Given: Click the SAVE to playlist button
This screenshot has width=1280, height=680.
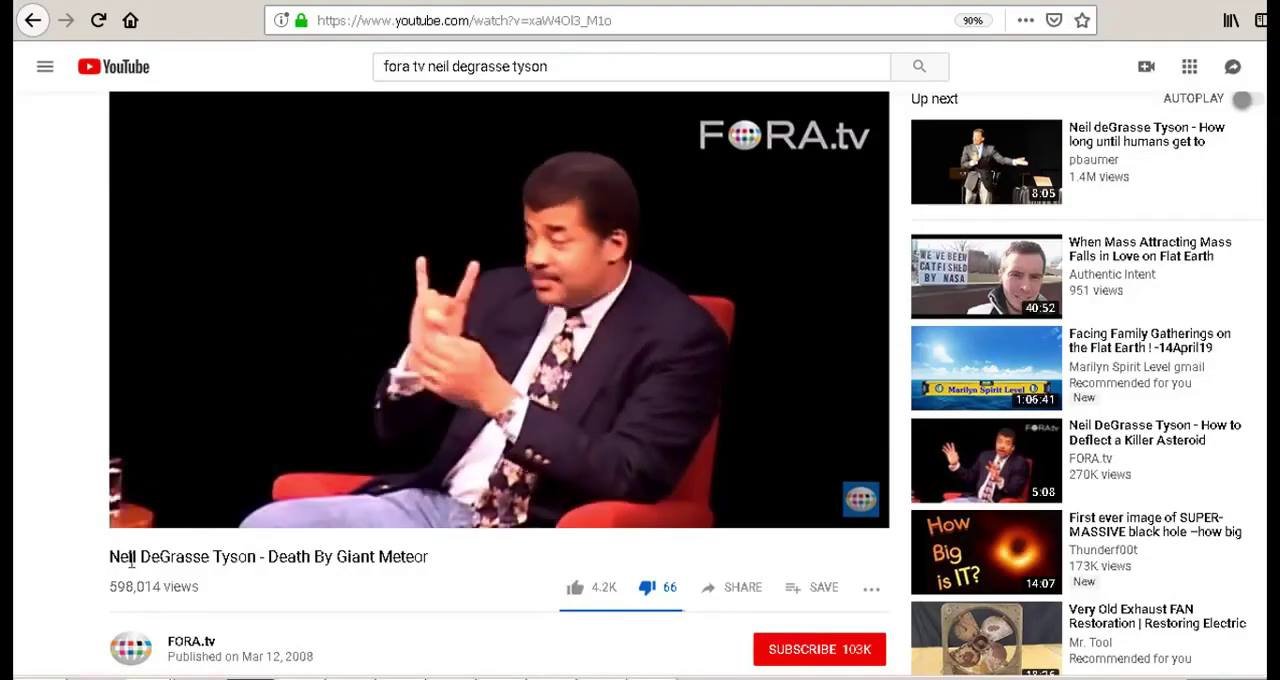Looking at the screenshot, I should [812, 588].
